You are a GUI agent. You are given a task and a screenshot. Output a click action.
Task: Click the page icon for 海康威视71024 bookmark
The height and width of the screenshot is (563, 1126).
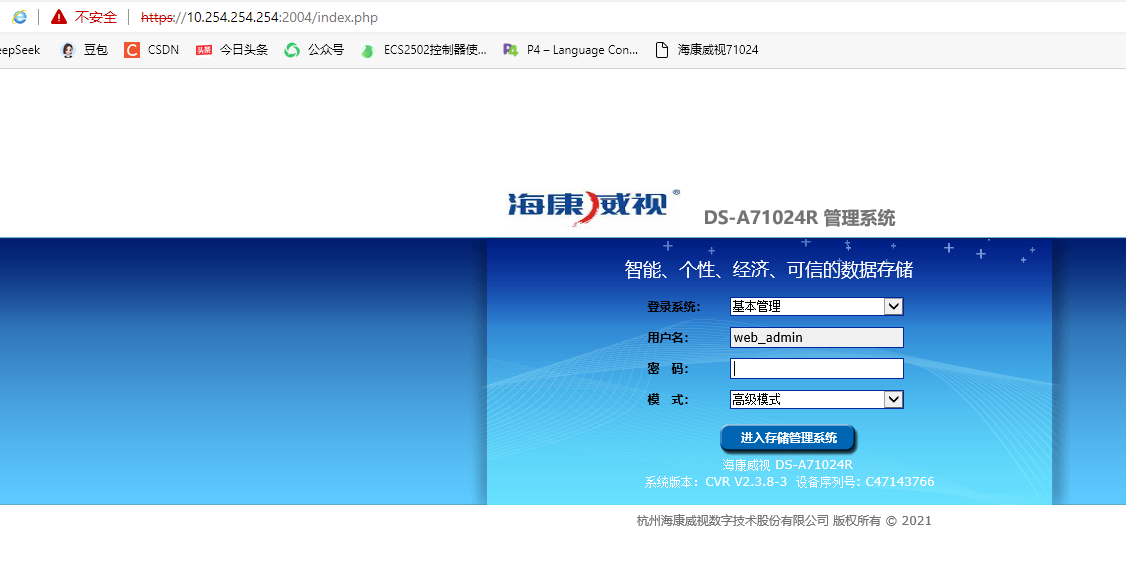coord(662,50)
